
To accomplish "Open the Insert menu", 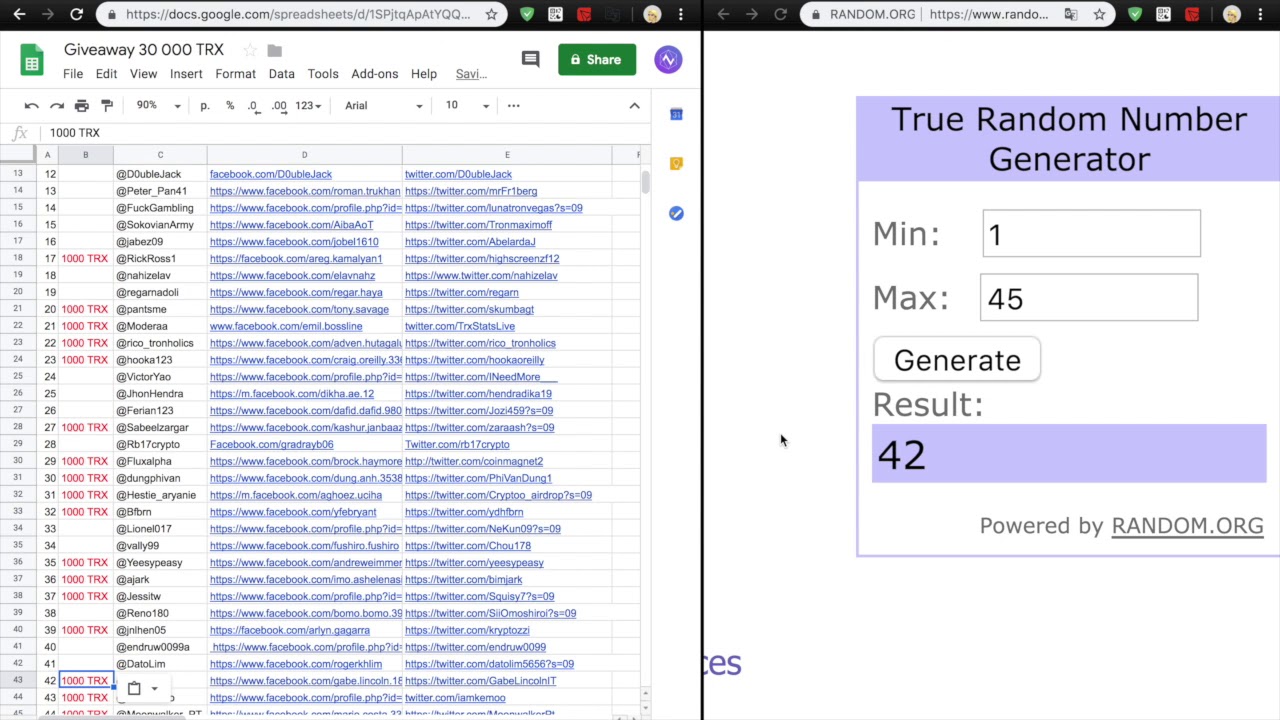I will (186, 74).
